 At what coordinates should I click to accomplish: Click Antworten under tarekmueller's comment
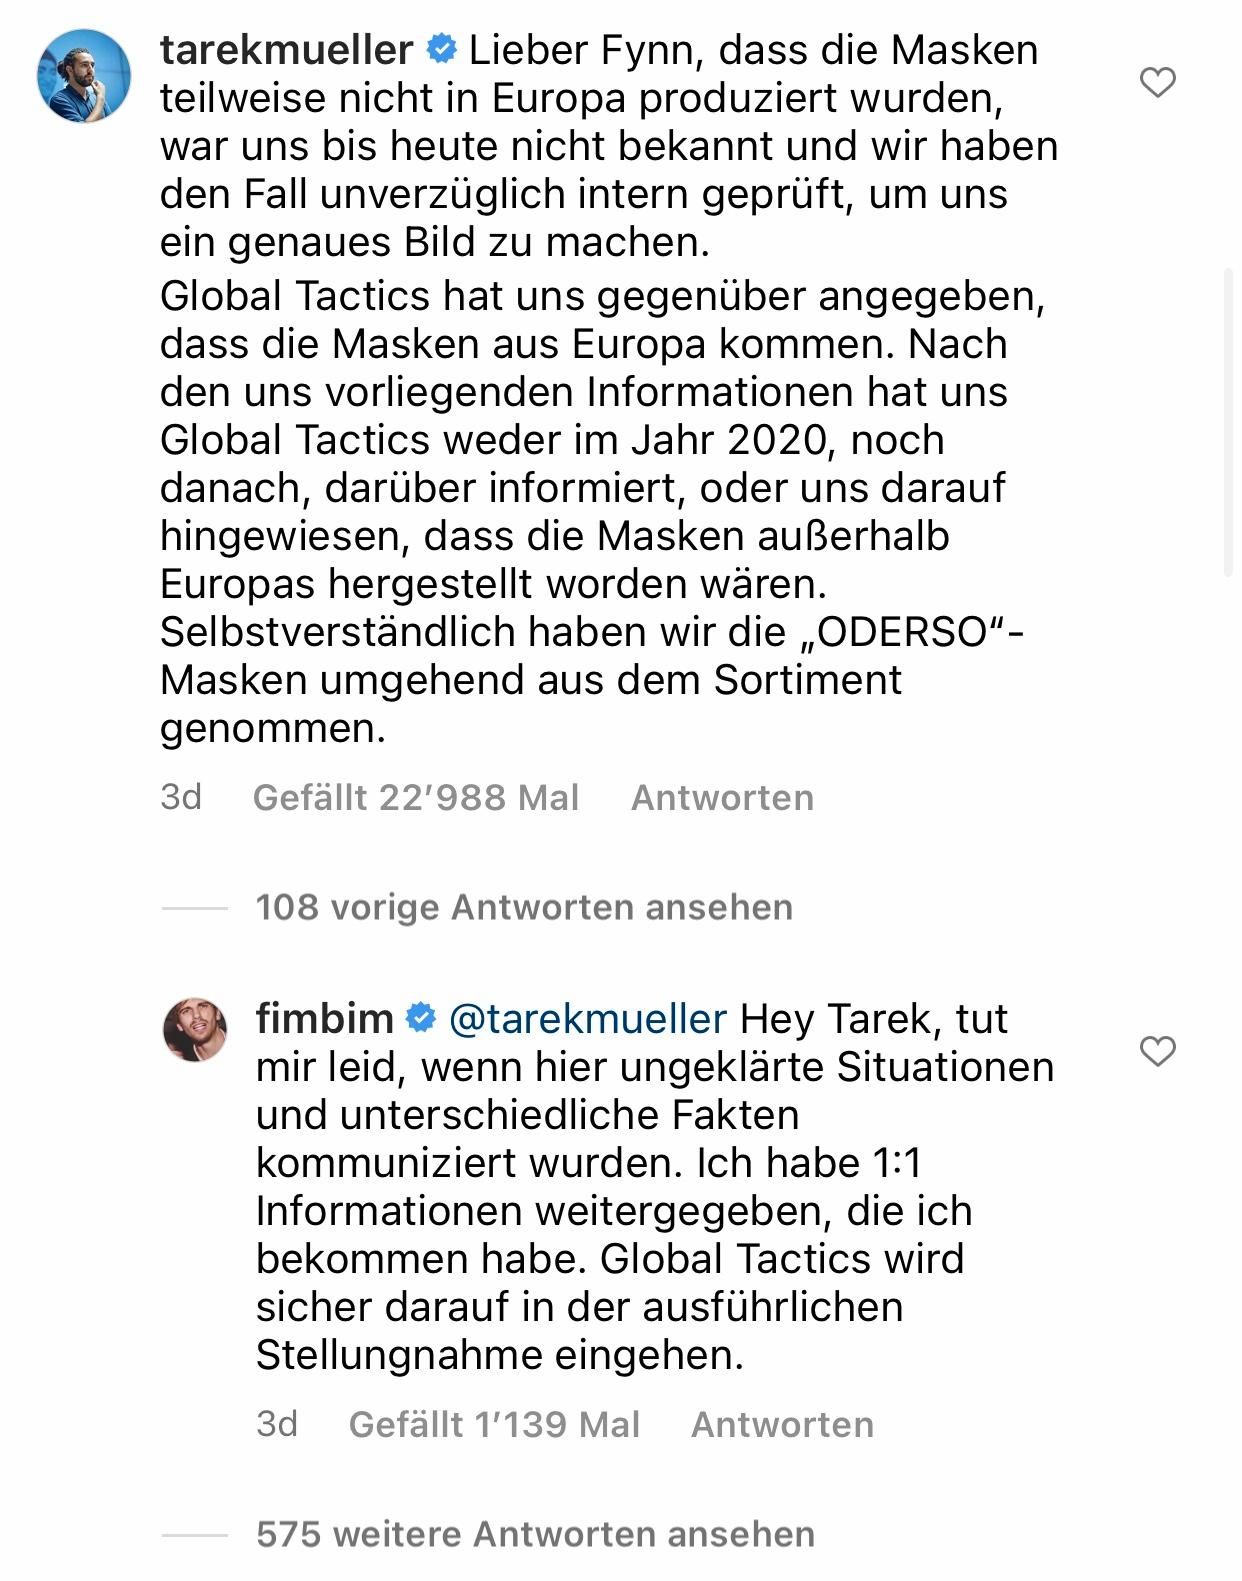[x=721, y=797]
